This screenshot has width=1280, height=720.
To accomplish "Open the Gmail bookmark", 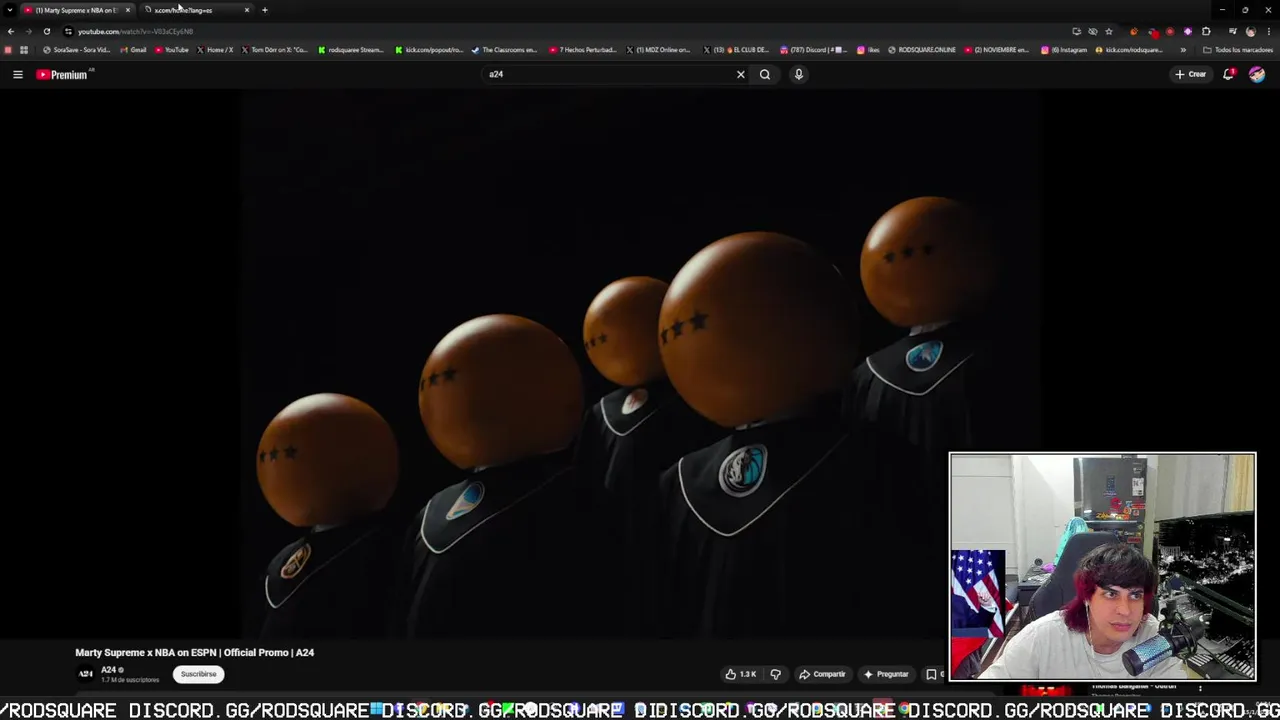I will [x=132, y=50].
